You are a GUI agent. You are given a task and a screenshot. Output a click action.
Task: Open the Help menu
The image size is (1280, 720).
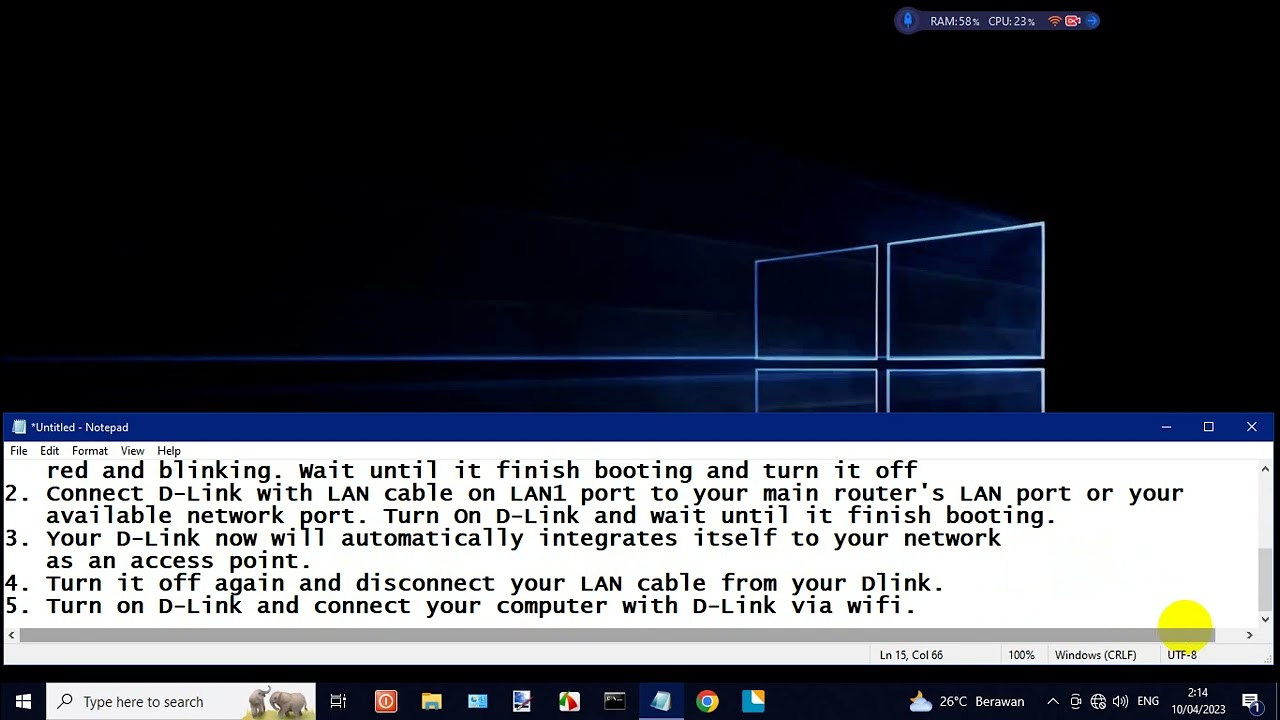coord(169,451)
